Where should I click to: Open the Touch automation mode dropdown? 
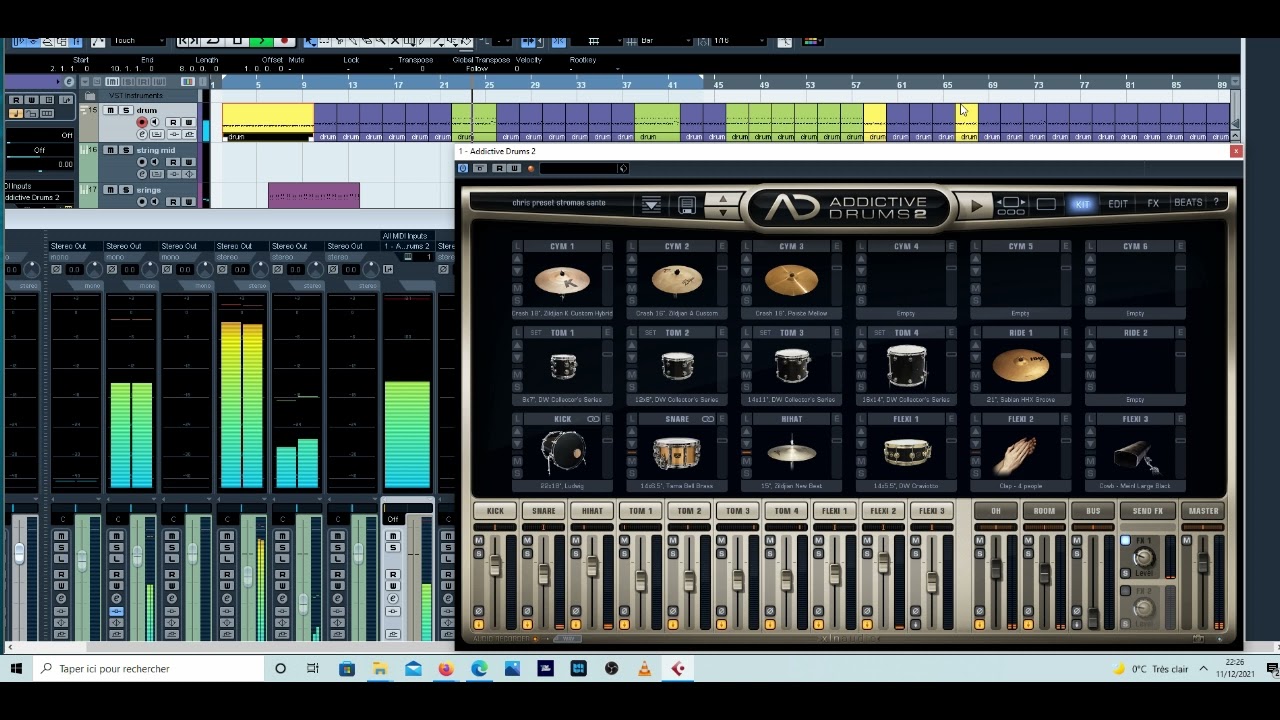136,41
